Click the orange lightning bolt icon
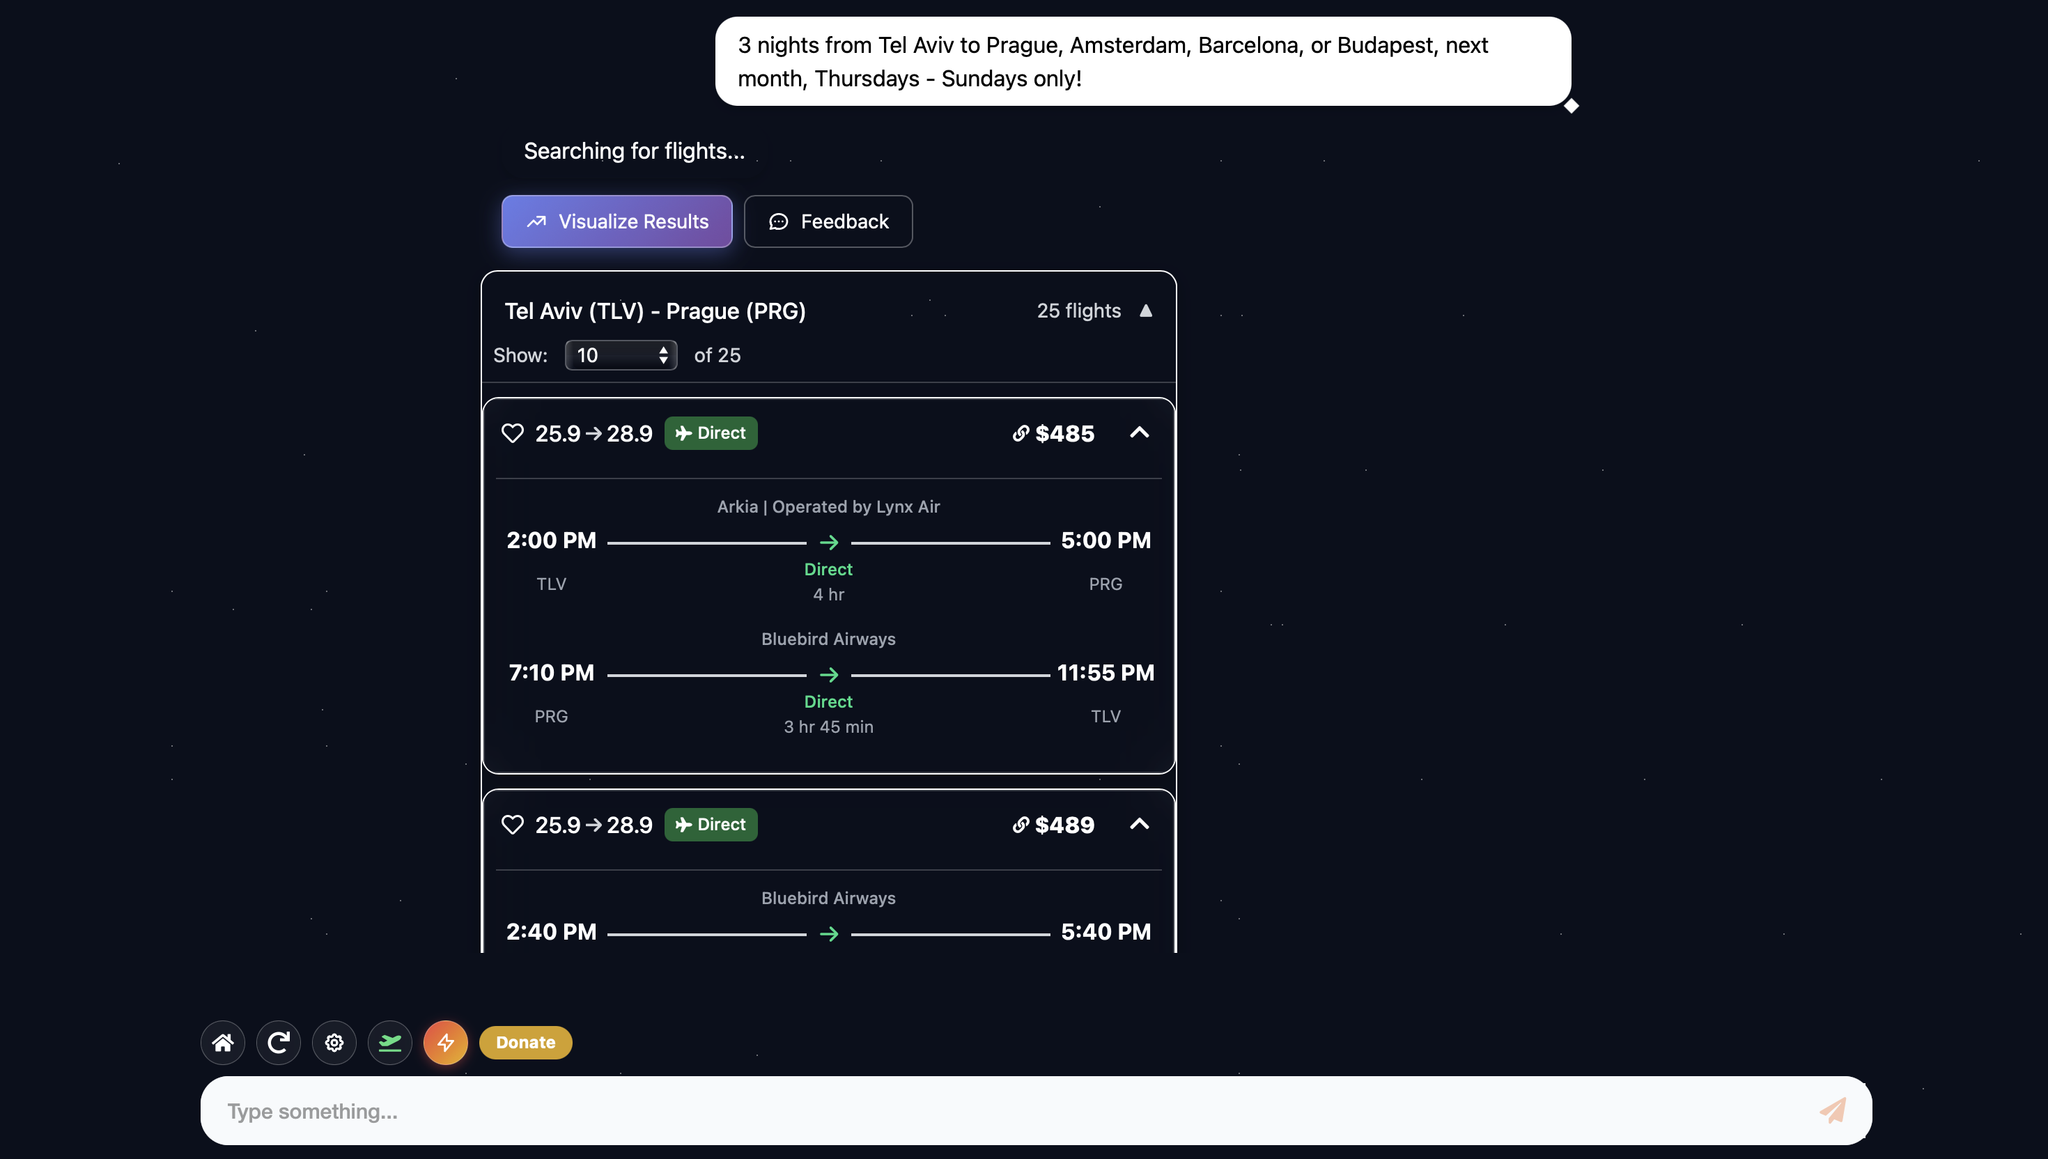2048x1159 pixels. [x=446, y=1043]
